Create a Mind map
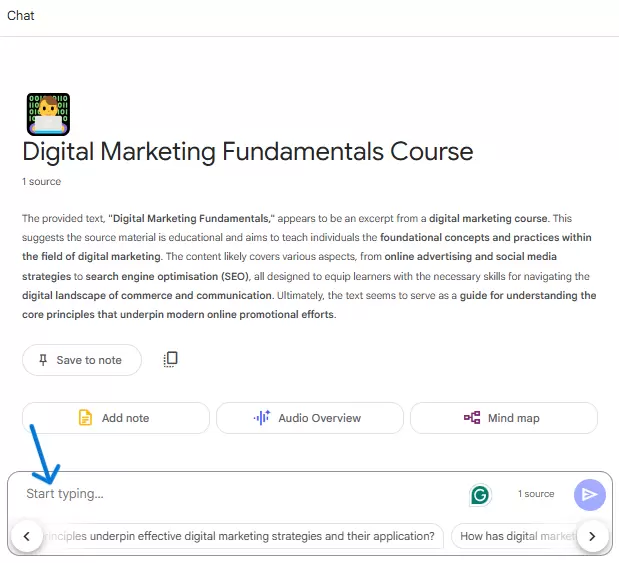This screenshot has height=563, width=619. coord(504,418)
